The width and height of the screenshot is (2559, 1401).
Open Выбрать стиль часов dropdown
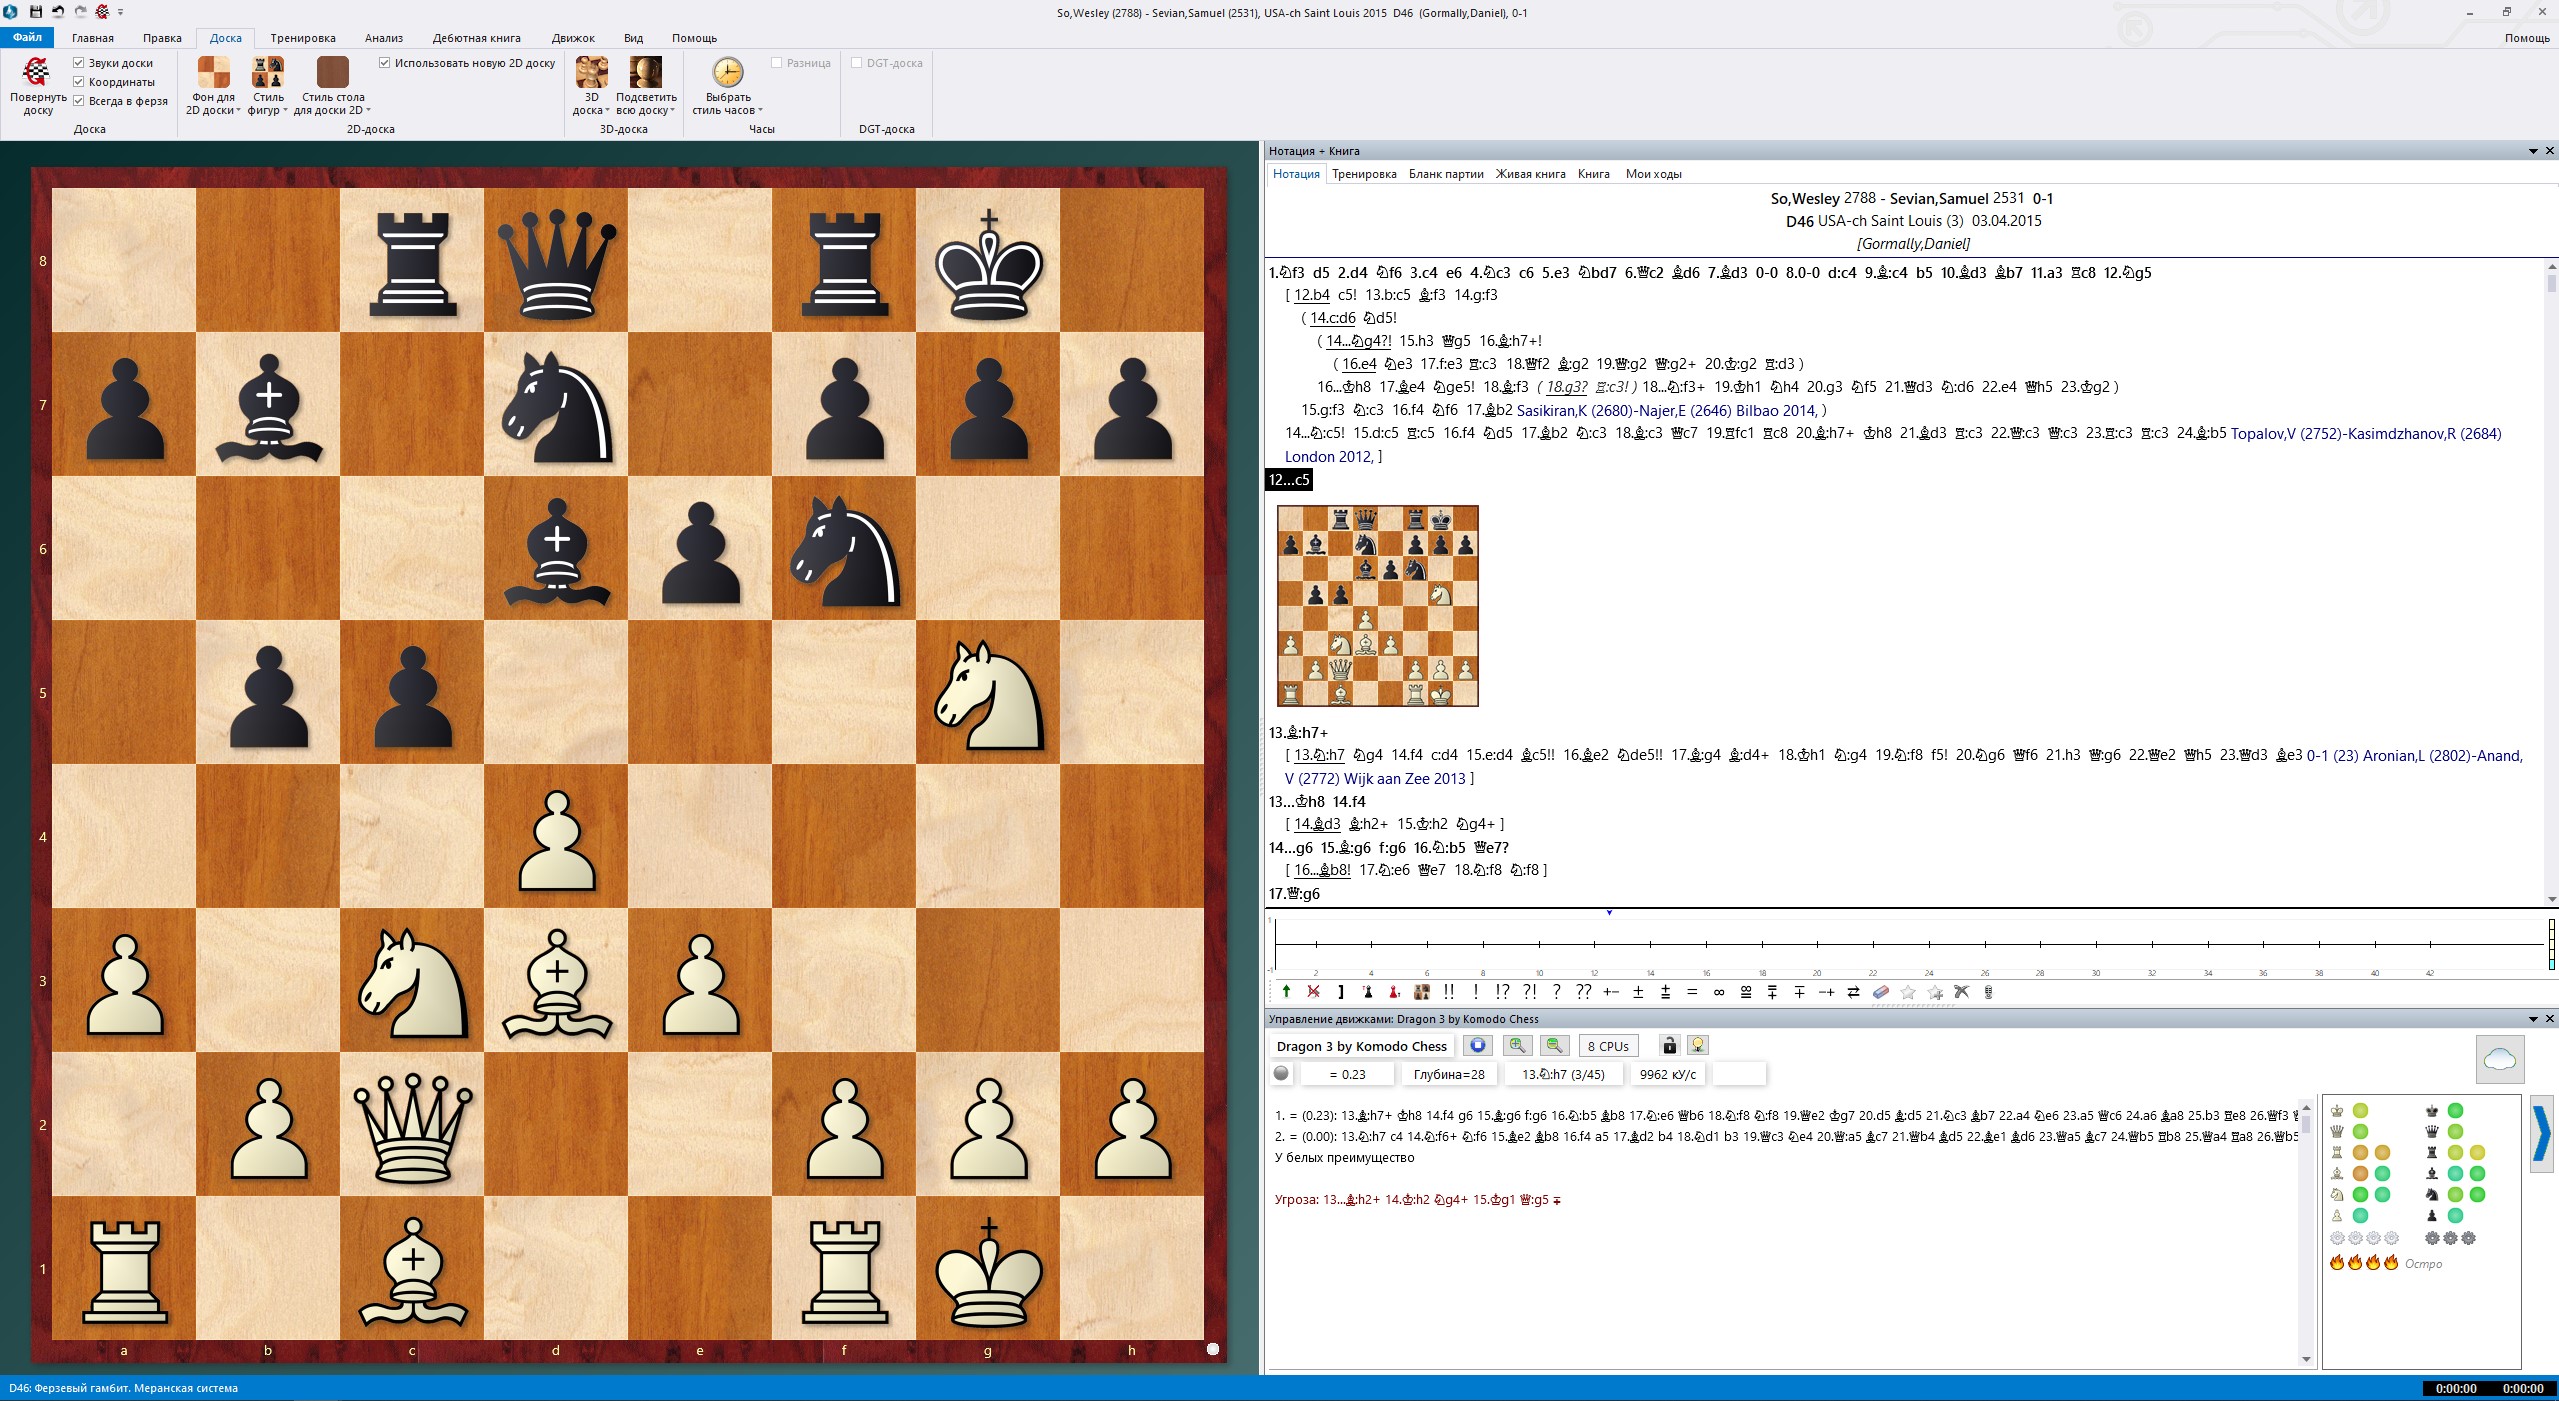[x=727, y=104]
